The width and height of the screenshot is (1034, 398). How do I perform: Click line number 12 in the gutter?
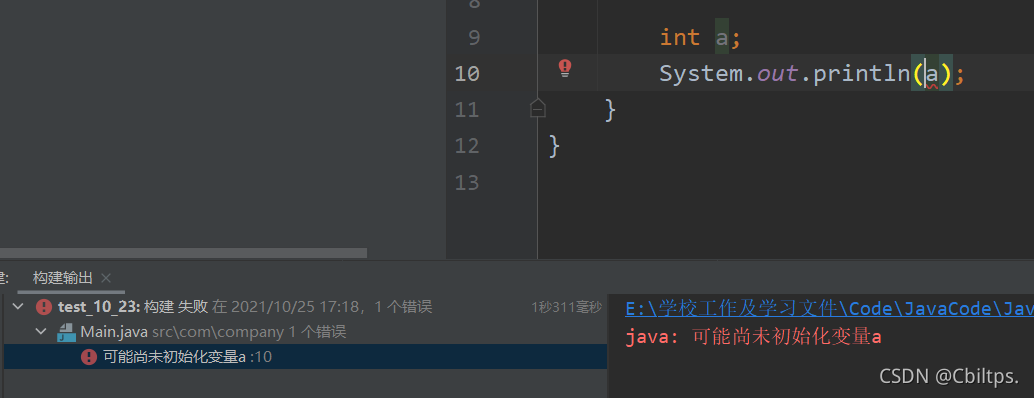[467, 146]
